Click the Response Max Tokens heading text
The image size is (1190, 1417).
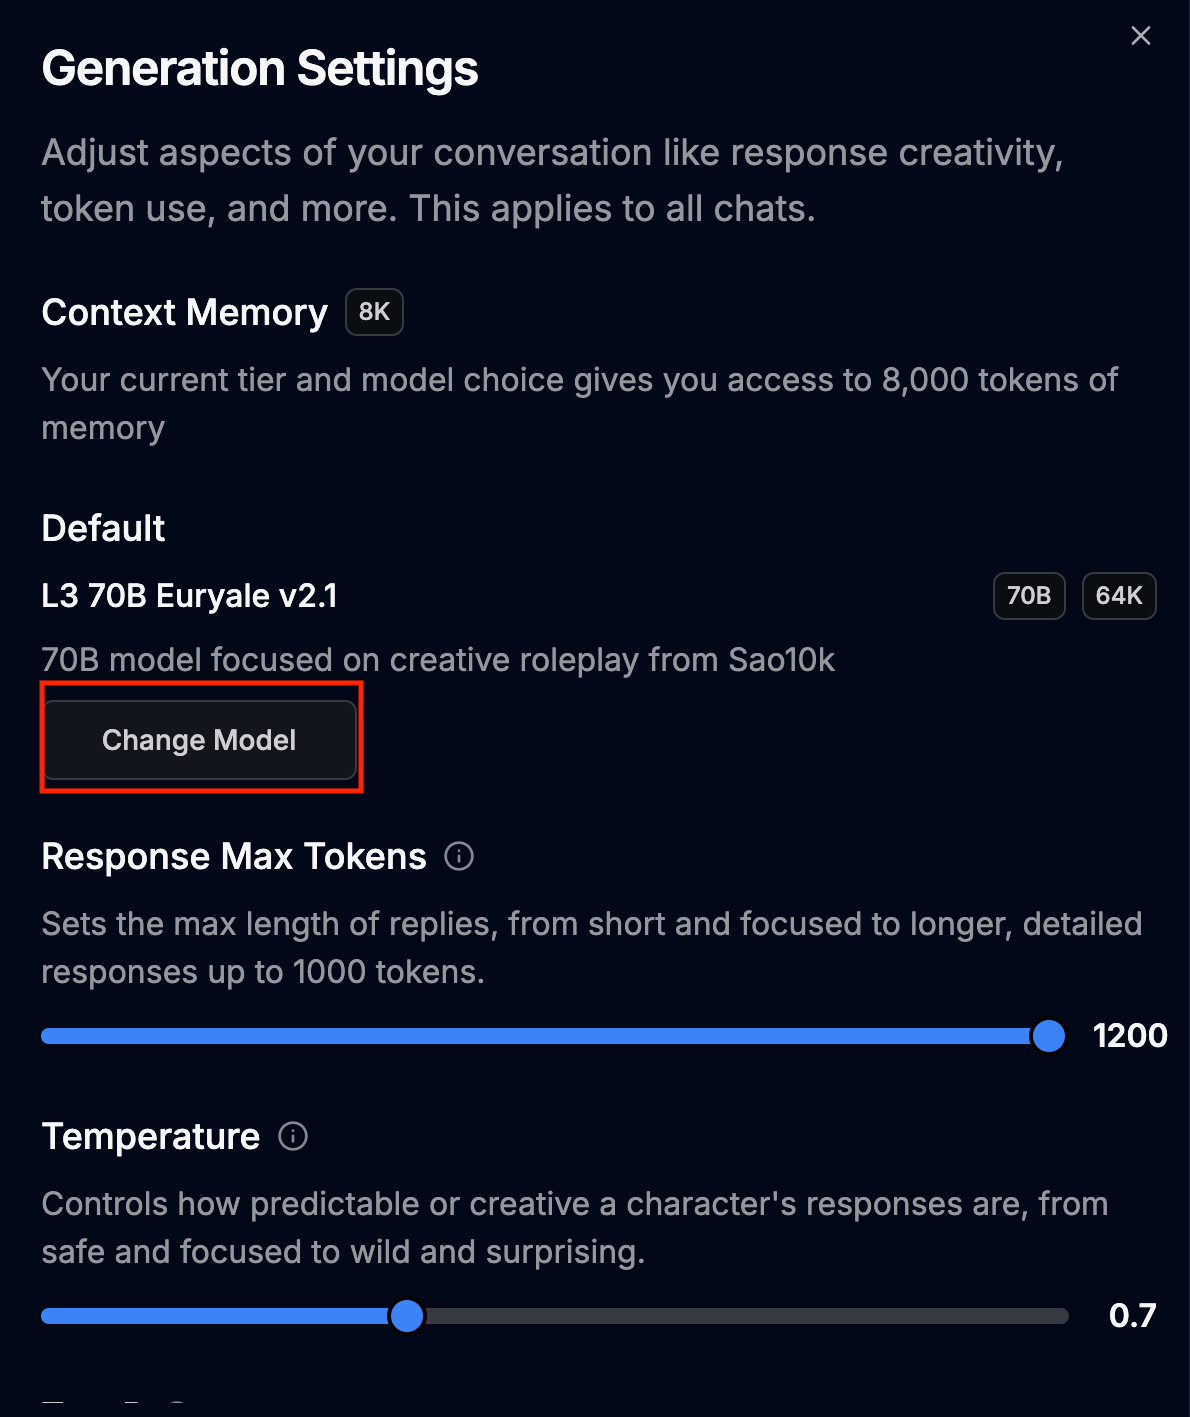click(234, 857)
